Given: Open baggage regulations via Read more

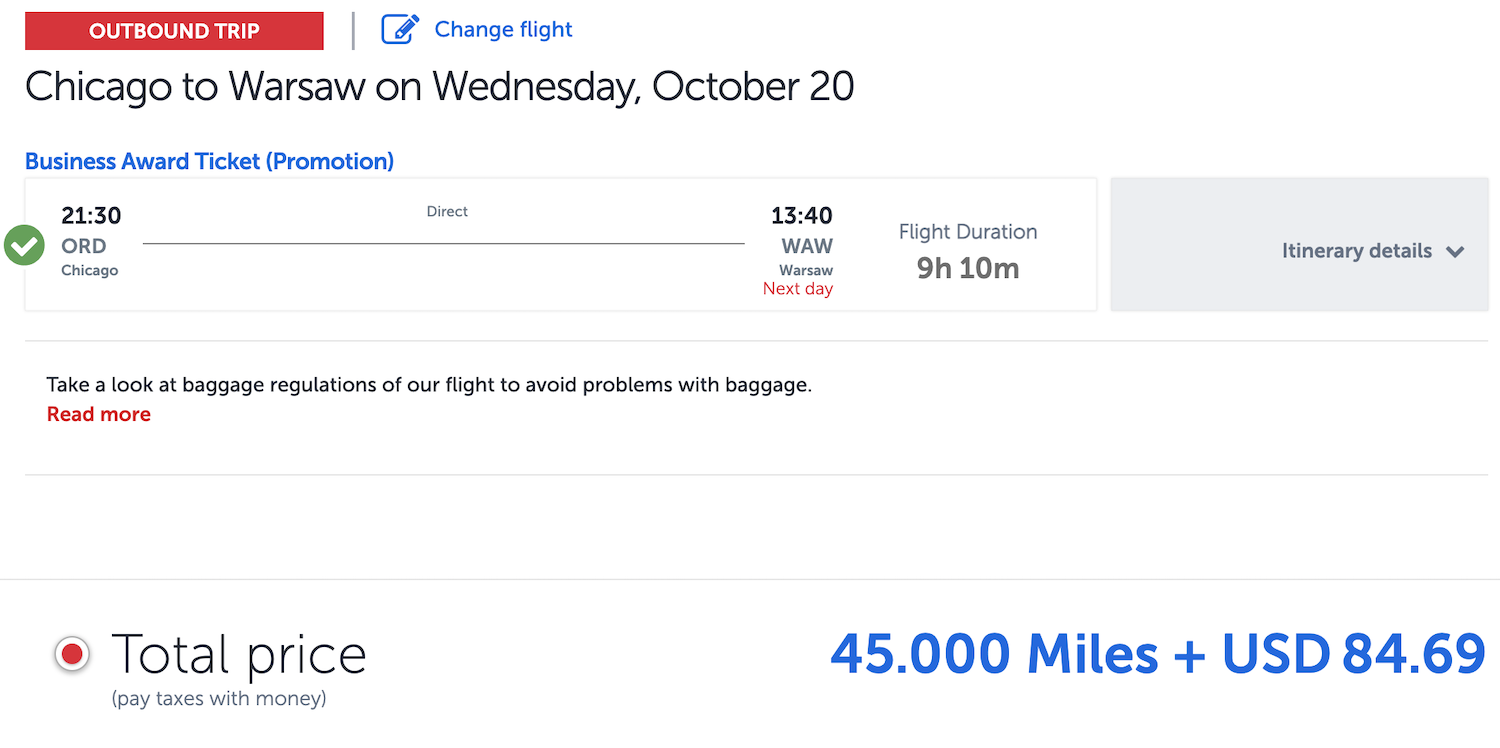Looking at the screenshot, I should coord(98,413).
